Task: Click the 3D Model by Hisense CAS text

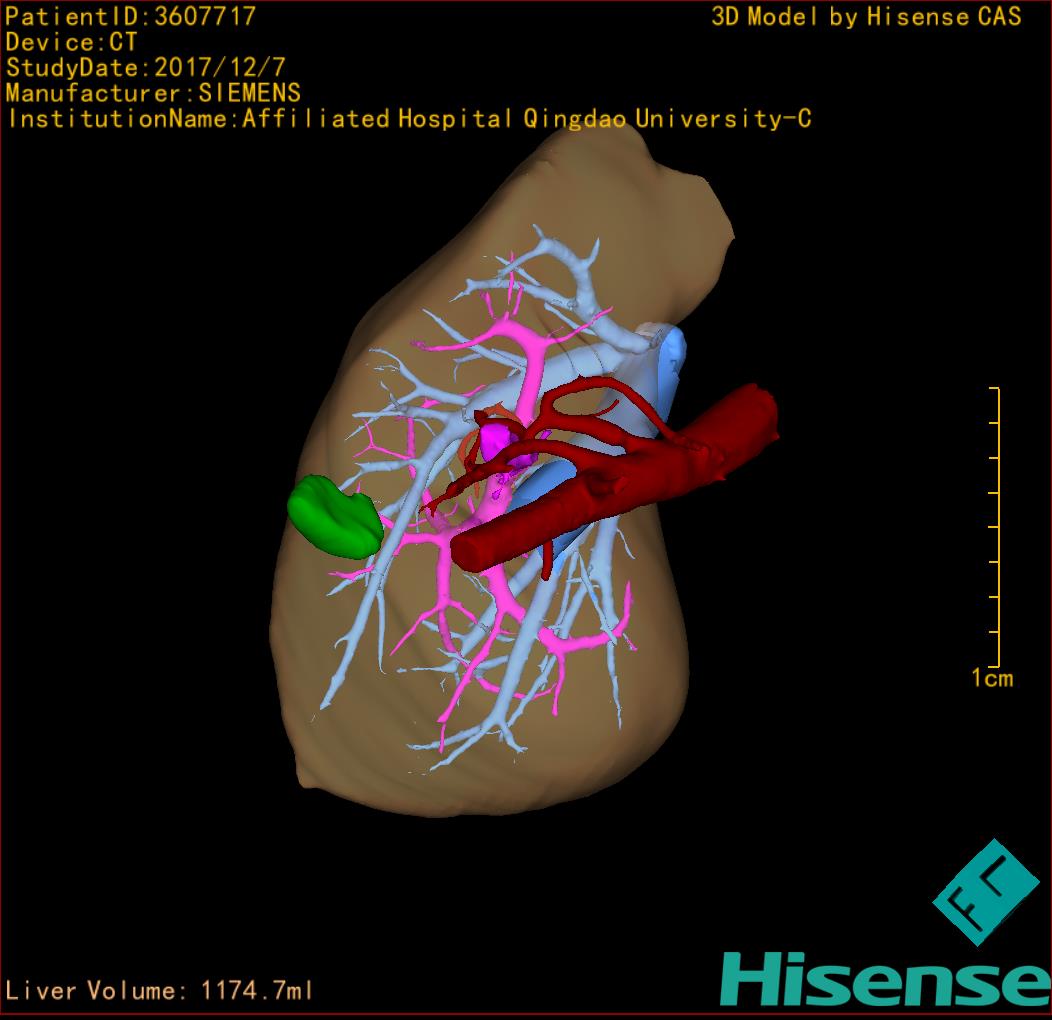Action: point(866,17)
